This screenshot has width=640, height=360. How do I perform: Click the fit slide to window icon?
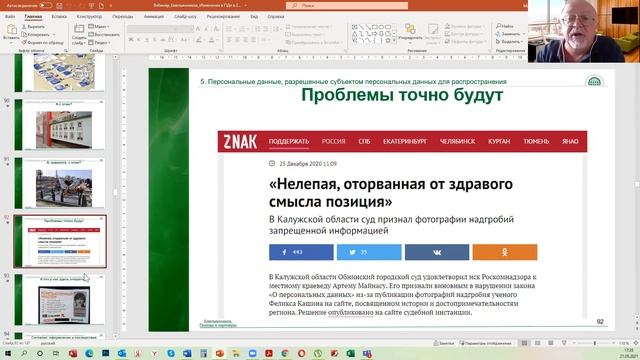635,343
